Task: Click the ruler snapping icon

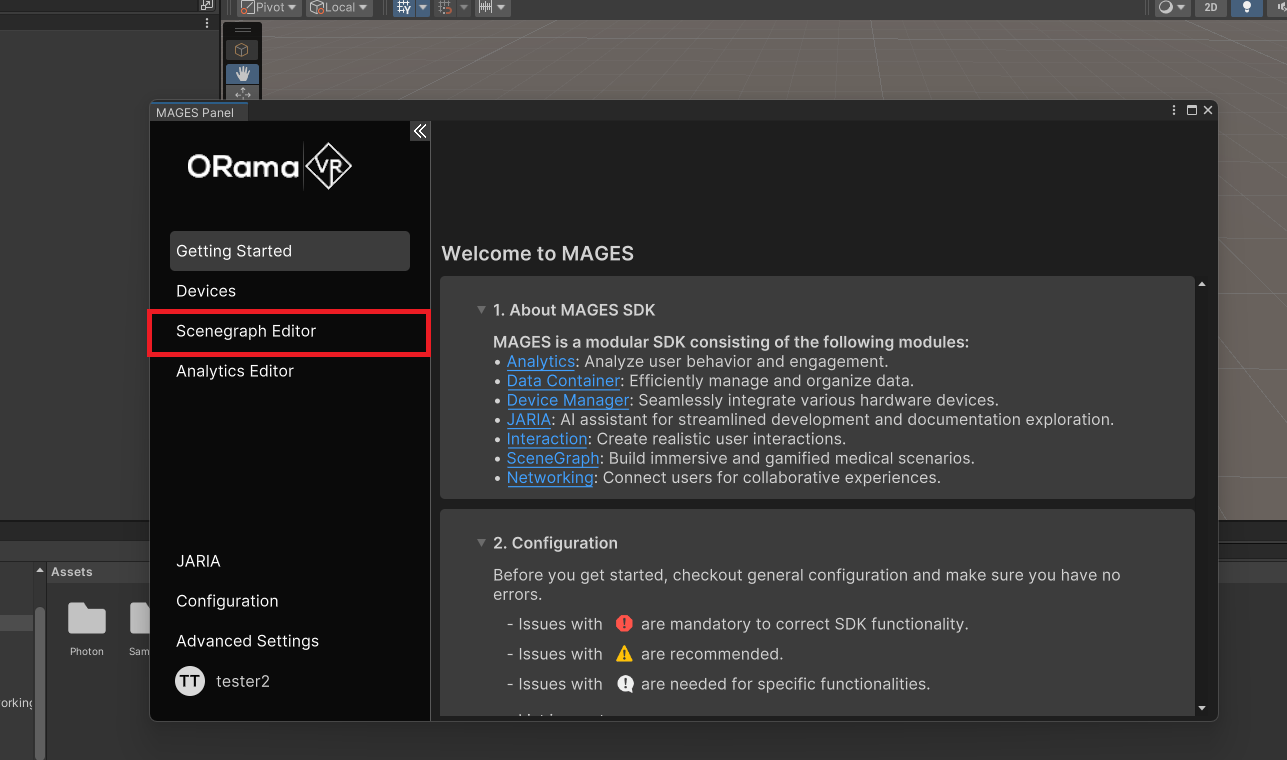Action: click(485, 7)
